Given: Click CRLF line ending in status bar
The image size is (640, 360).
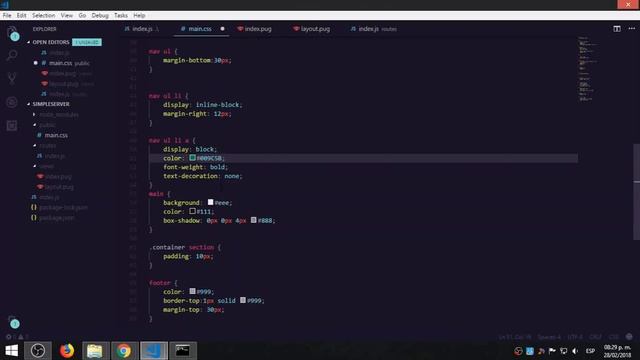Looking at the screenshot, I should pyautogui.click(x=596, y=337).
